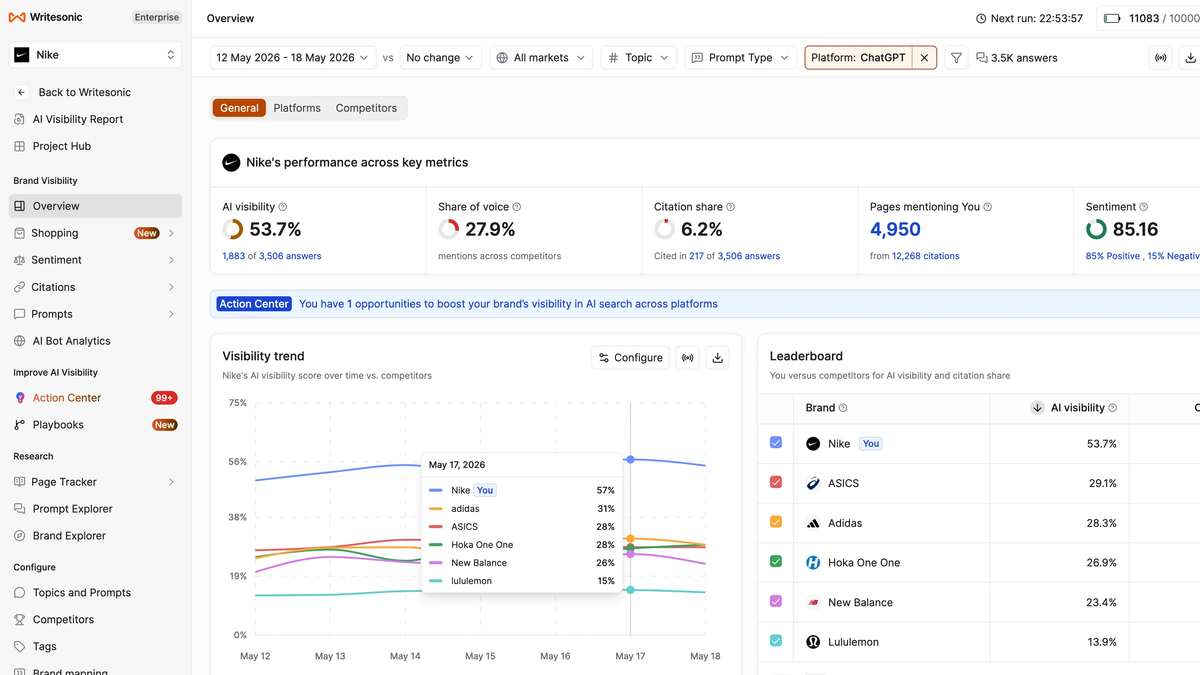Click the 4,950 pages mentioning link
1200x675 pixels.
click(x=895, y=229)
